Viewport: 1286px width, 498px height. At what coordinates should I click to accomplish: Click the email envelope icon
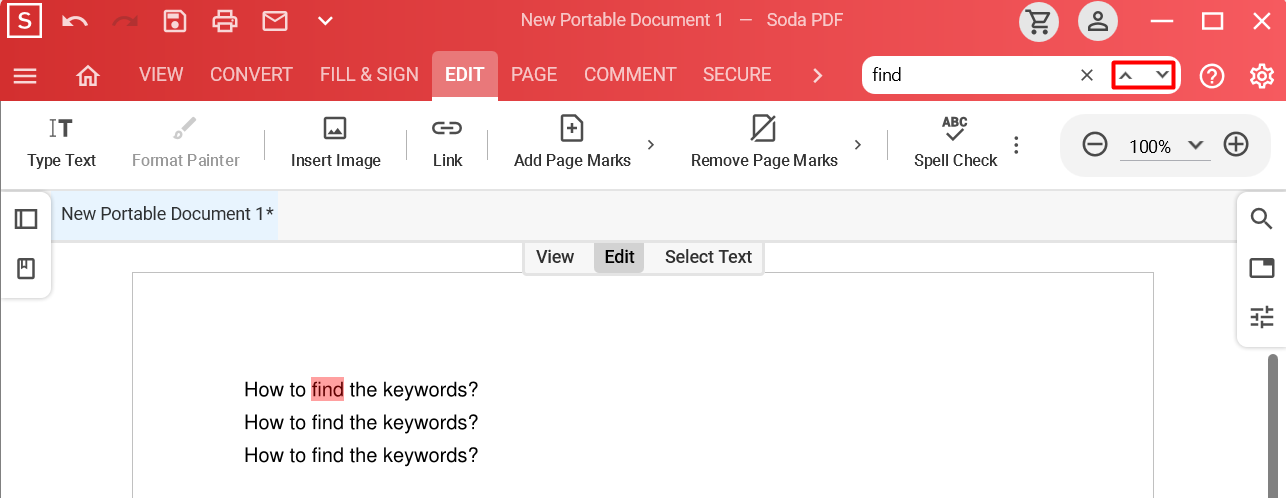(x=275, y=20)
